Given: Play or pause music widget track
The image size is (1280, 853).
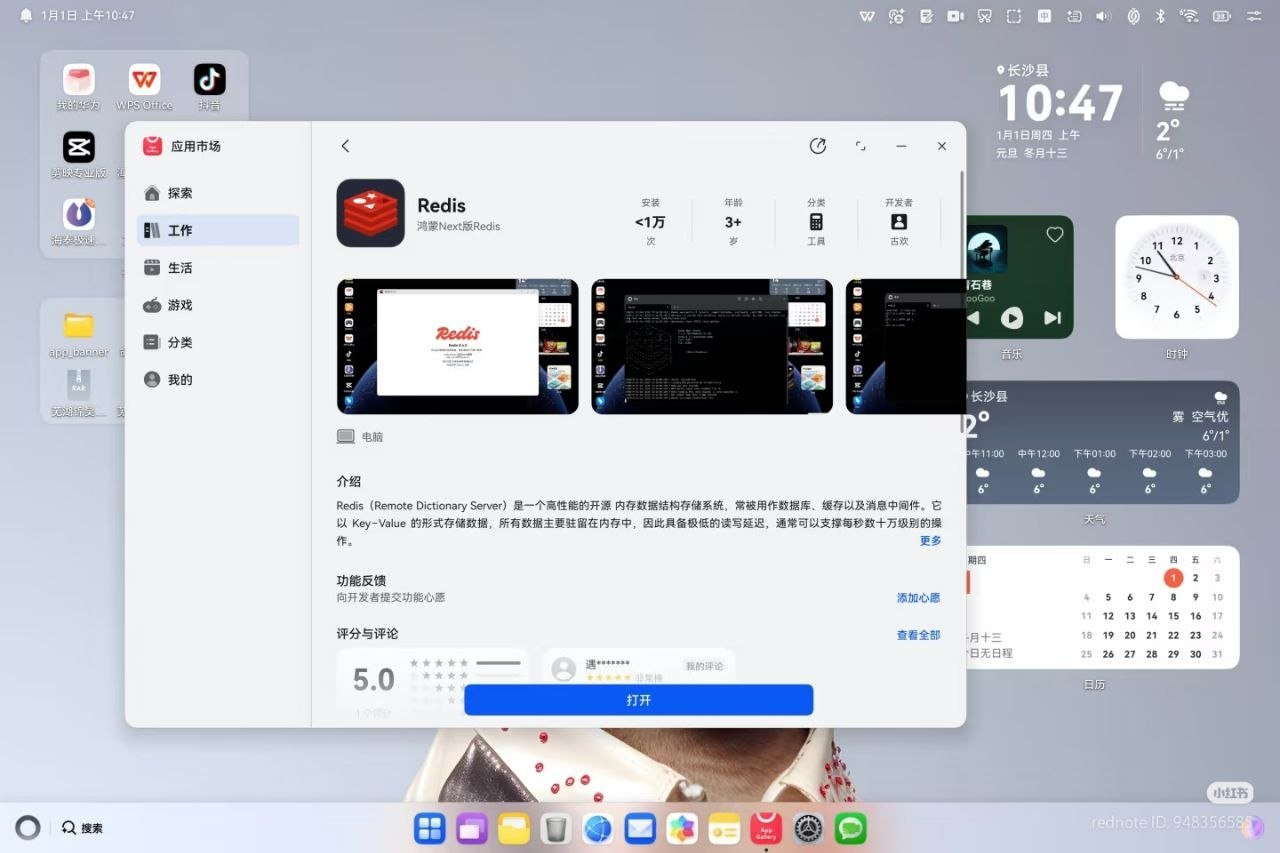Looking at the screenshot, I should [x=1012, y=318].
